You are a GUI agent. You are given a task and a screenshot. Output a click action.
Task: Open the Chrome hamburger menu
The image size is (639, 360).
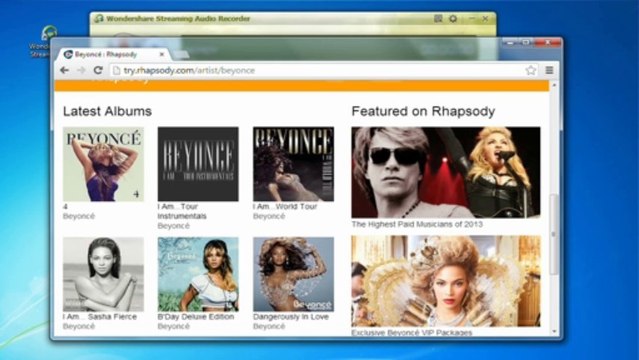(549, 70)
